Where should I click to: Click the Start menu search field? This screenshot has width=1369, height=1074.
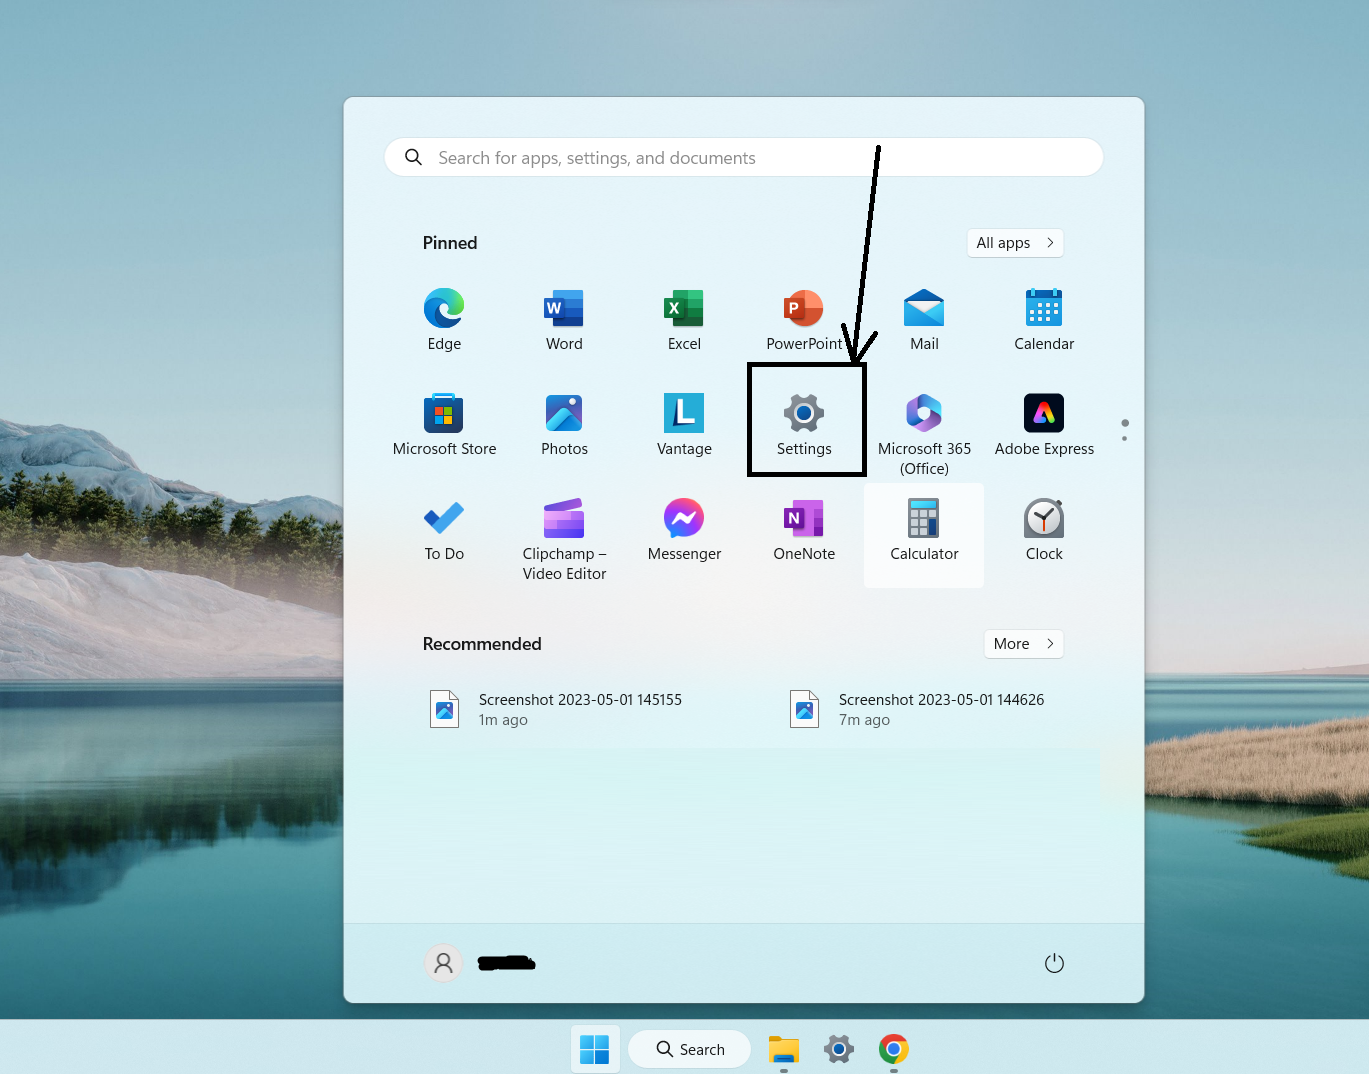743,158
